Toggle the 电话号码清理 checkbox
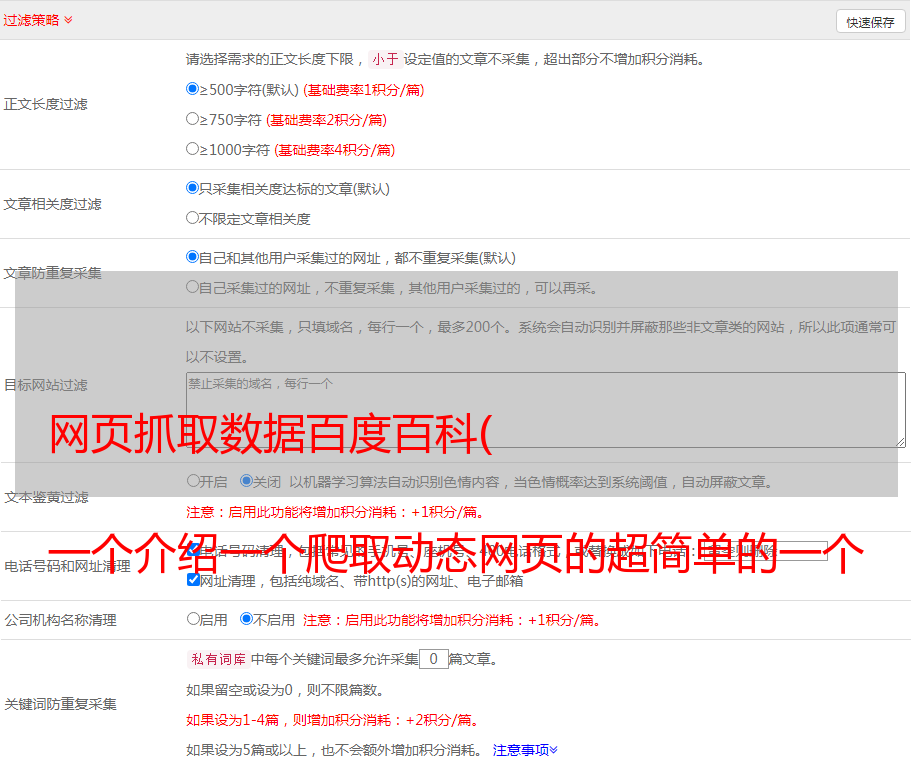Screen dimensions: 912x768 pos(194,550)
